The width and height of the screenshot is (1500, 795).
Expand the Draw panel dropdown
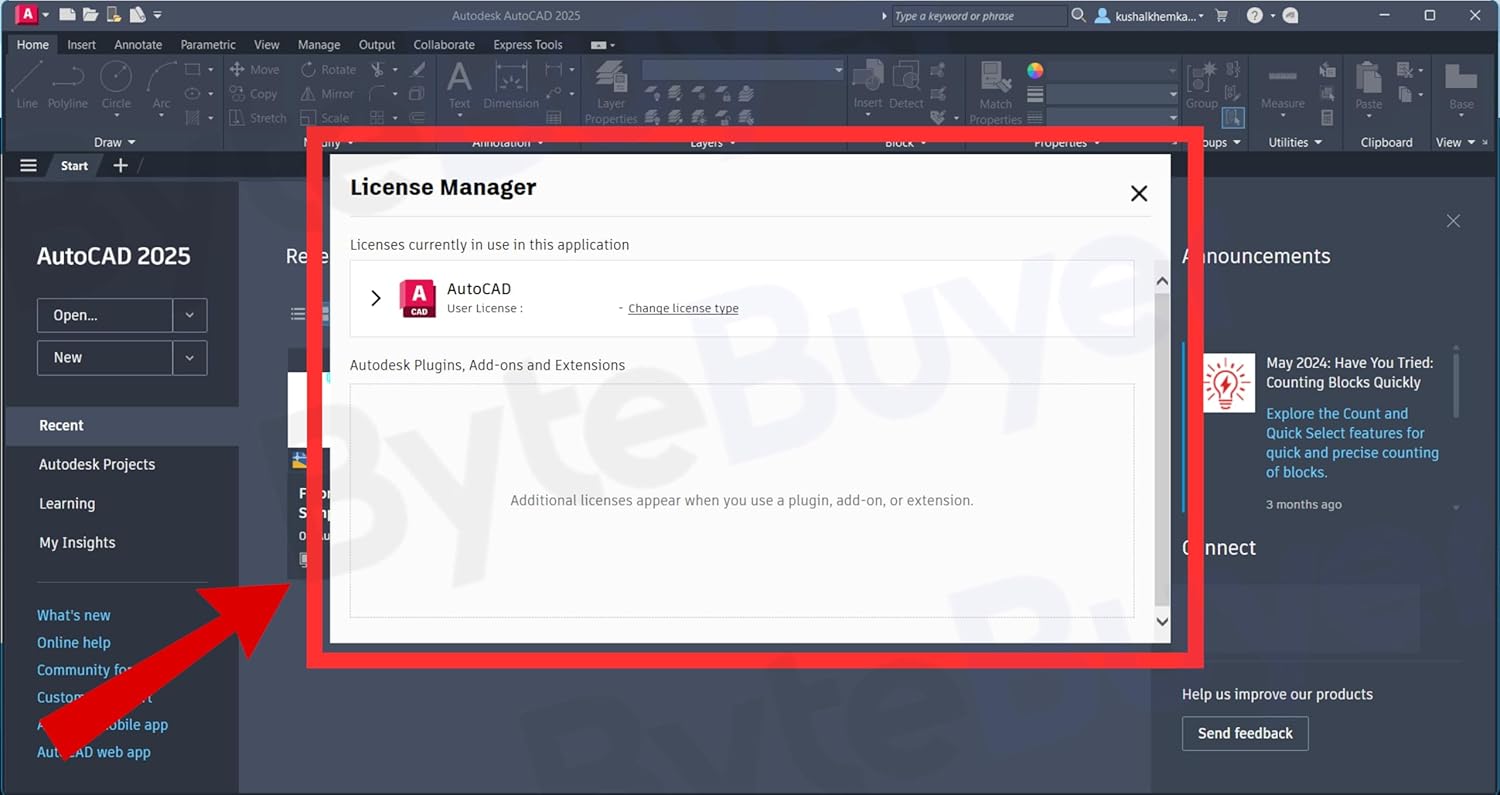tap(115, 142)
